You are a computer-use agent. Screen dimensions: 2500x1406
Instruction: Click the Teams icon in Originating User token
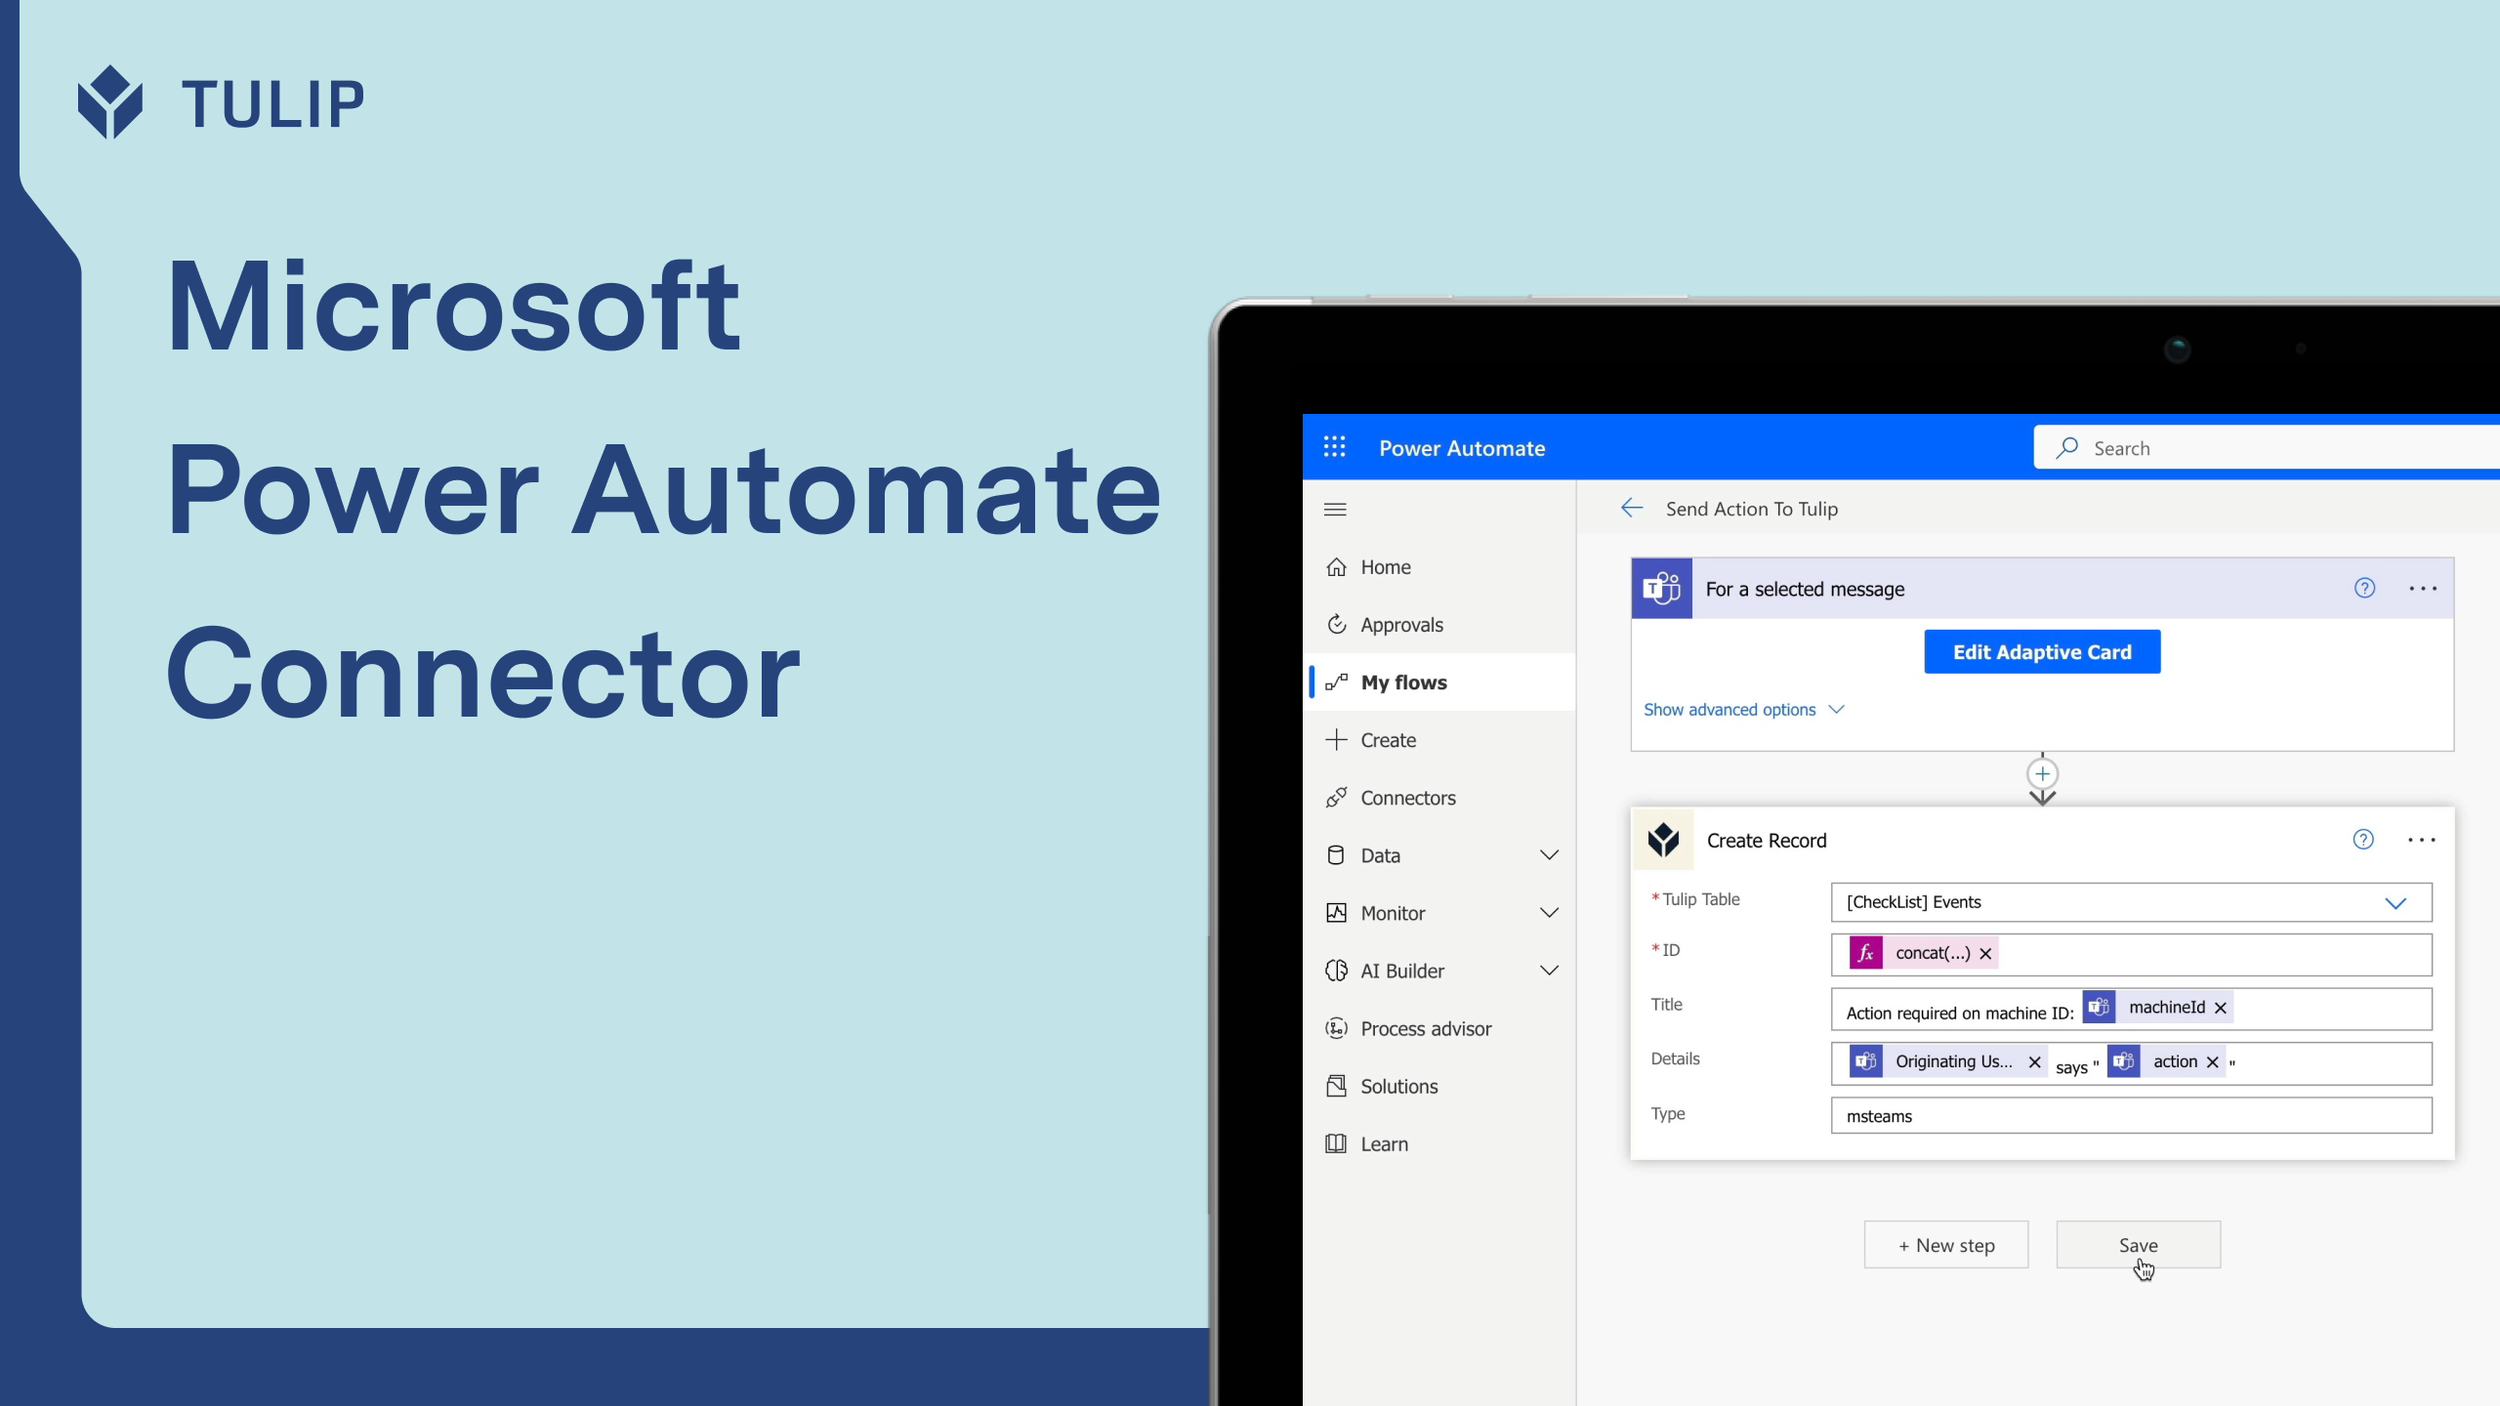[x=1866, y=1061]
